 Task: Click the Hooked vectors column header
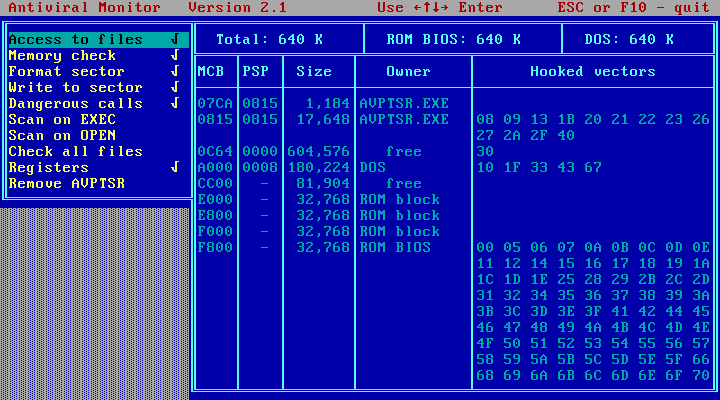tap(592, 72)
